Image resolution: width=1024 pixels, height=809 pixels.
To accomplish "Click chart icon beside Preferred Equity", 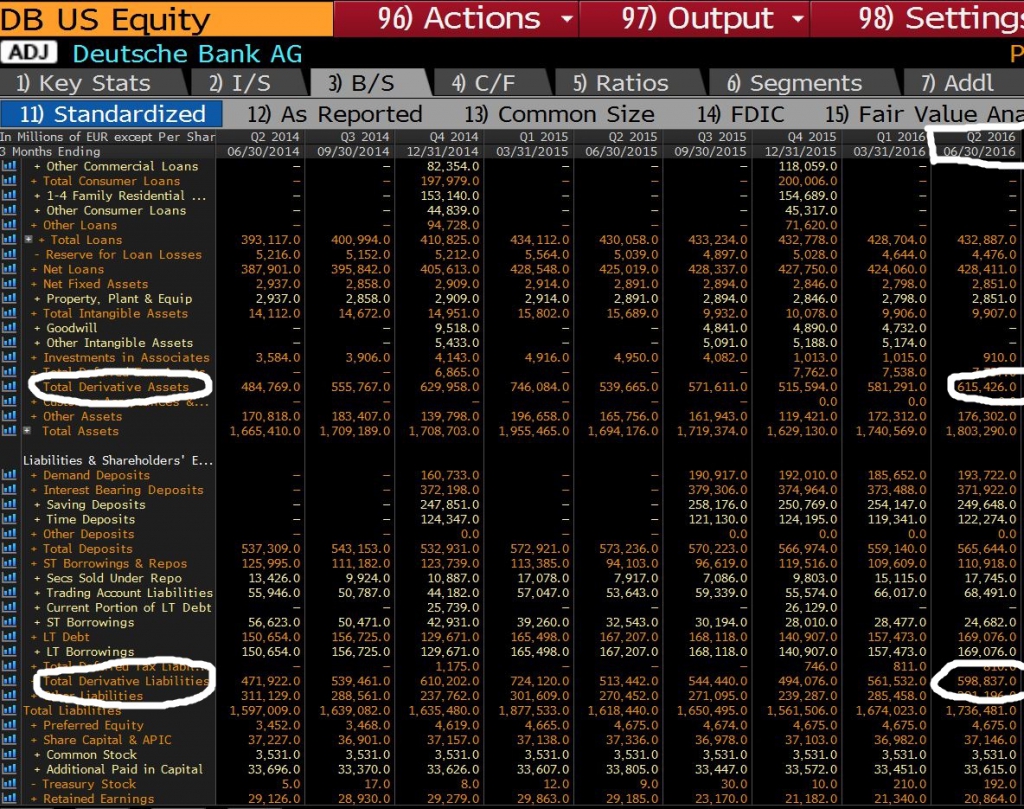I will tap(9, 725).
